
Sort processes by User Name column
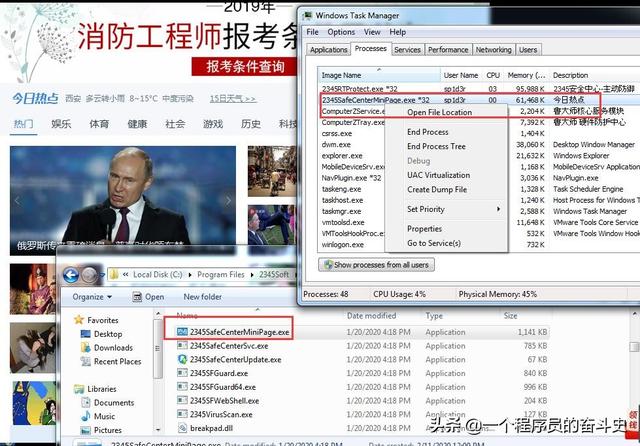(x=461, y=75)
